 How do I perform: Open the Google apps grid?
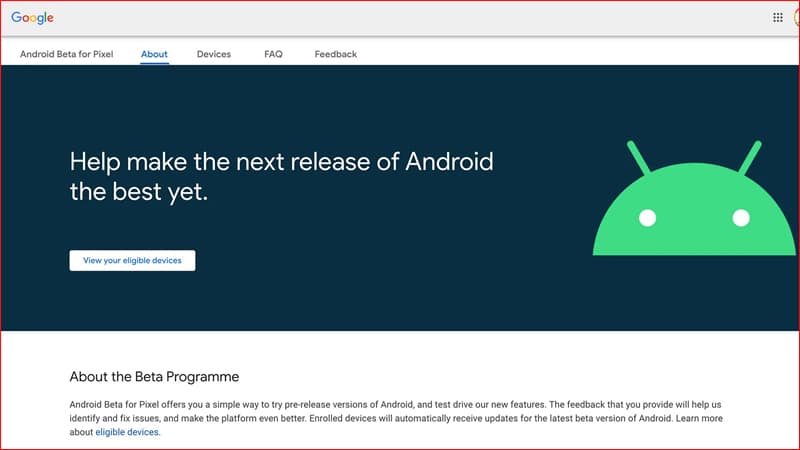(x=778, y=18)
